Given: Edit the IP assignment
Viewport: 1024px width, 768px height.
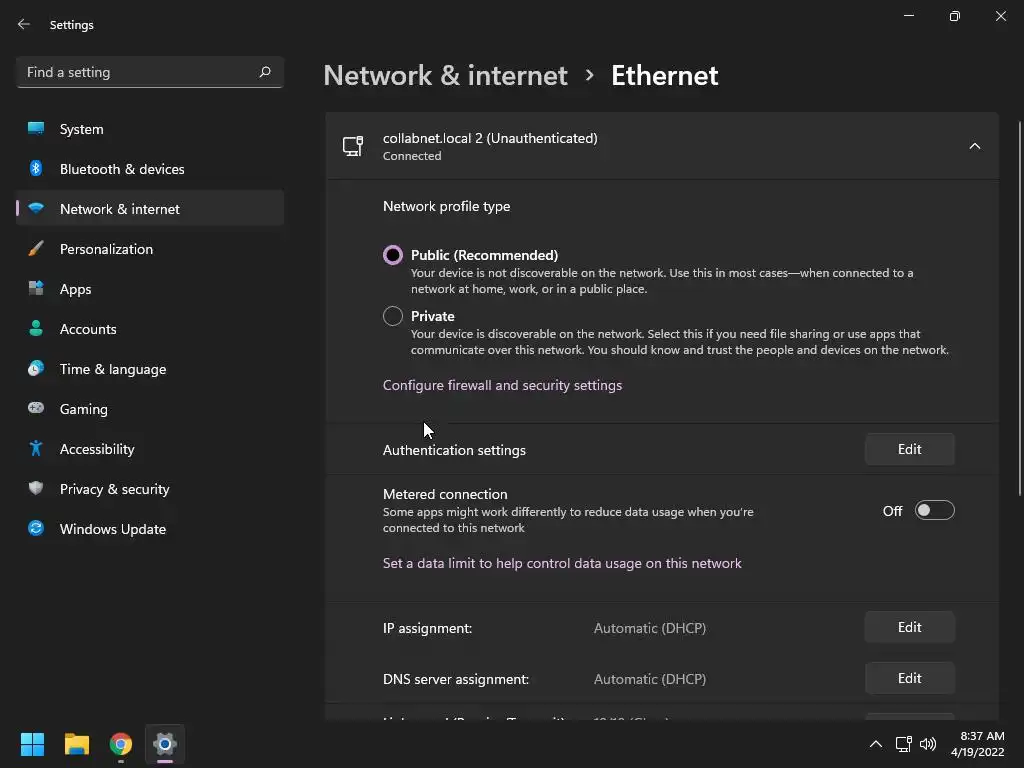Looking at the screenshot, I should click(909, 628).
